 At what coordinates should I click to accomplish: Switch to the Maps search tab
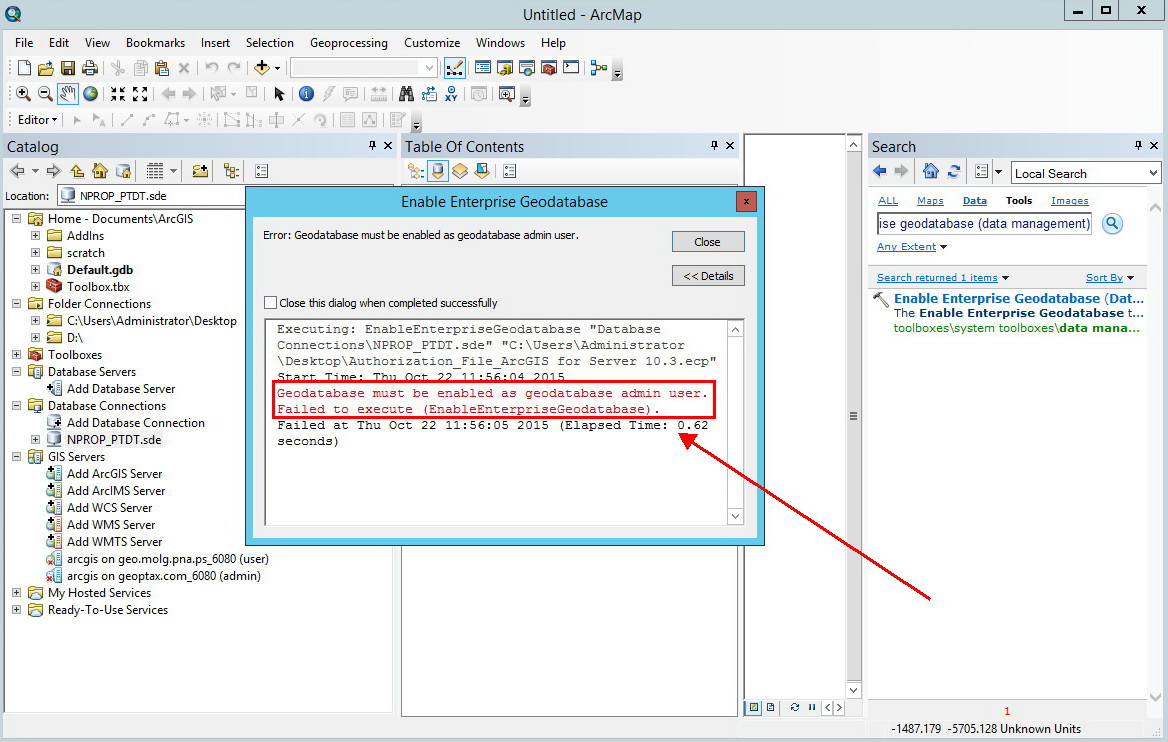(x=930, y=200)
